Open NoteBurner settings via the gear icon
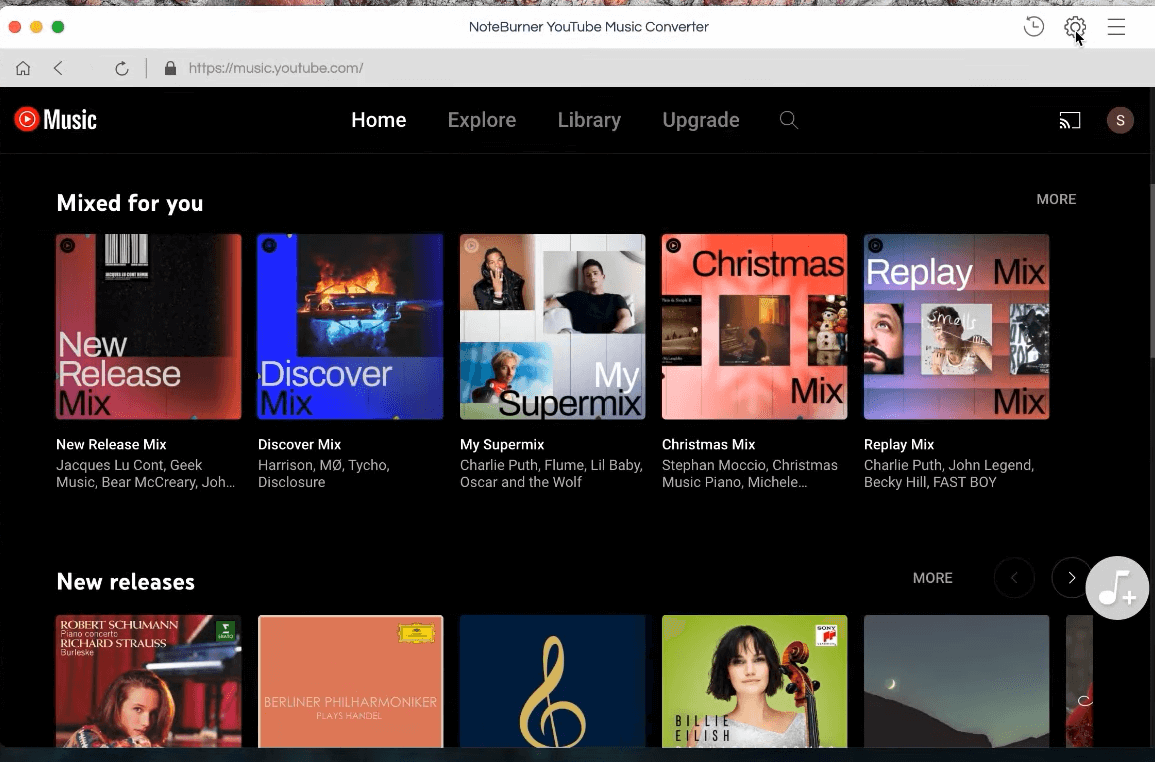Image resolution: width=1155 pixels, height=762 pixels. pos(1074,27)
